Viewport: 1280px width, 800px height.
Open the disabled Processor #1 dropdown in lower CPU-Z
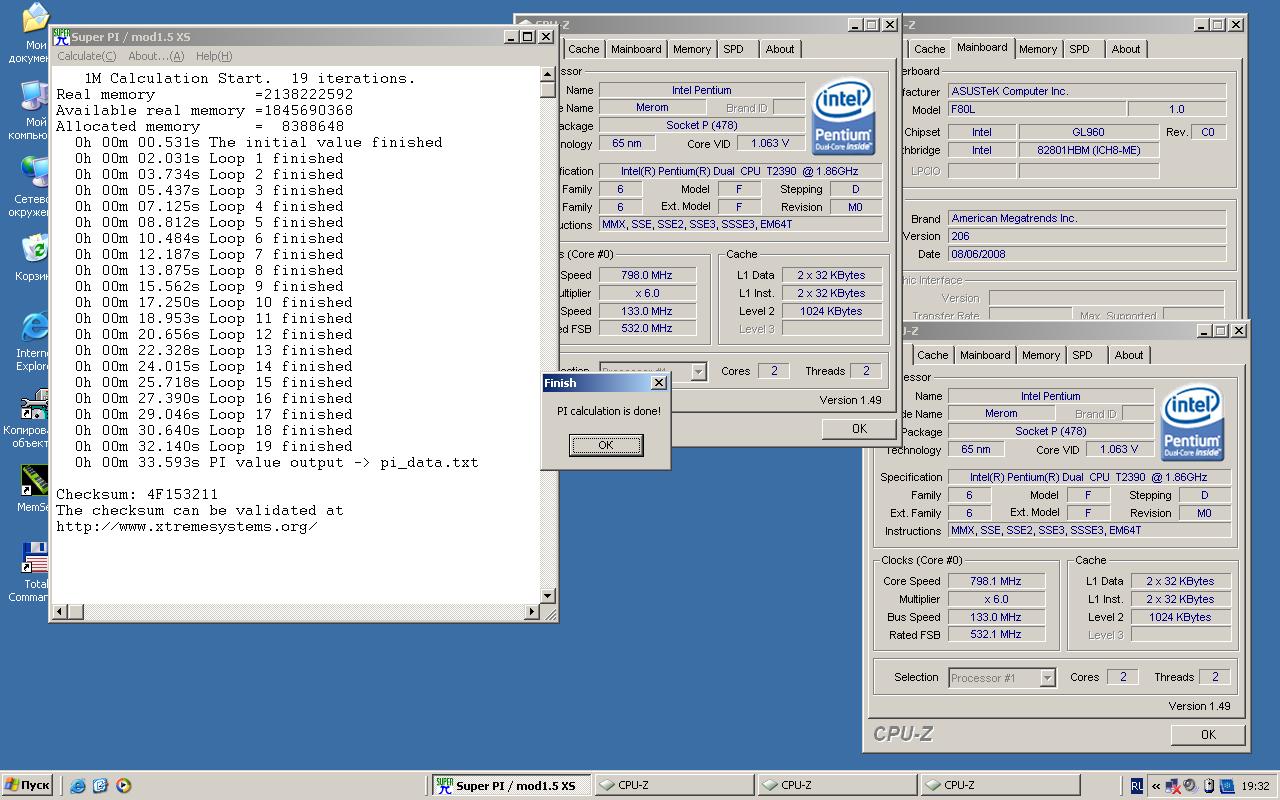1002,678
